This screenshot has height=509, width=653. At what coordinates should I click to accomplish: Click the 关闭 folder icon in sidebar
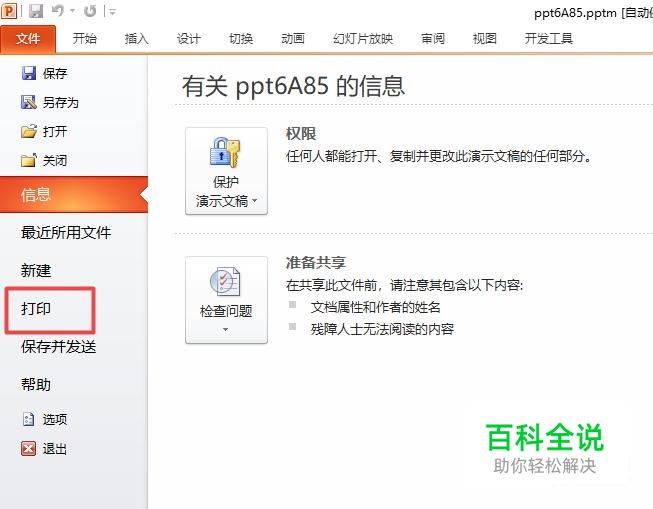pos(29,160)
